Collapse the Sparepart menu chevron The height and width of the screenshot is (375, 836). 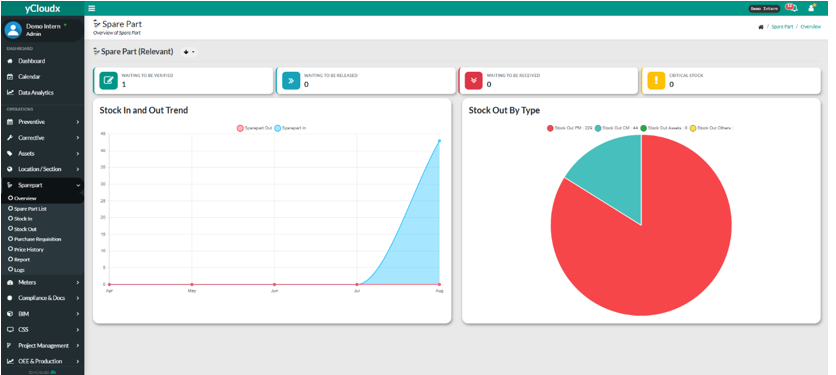[x=78, y=185]
